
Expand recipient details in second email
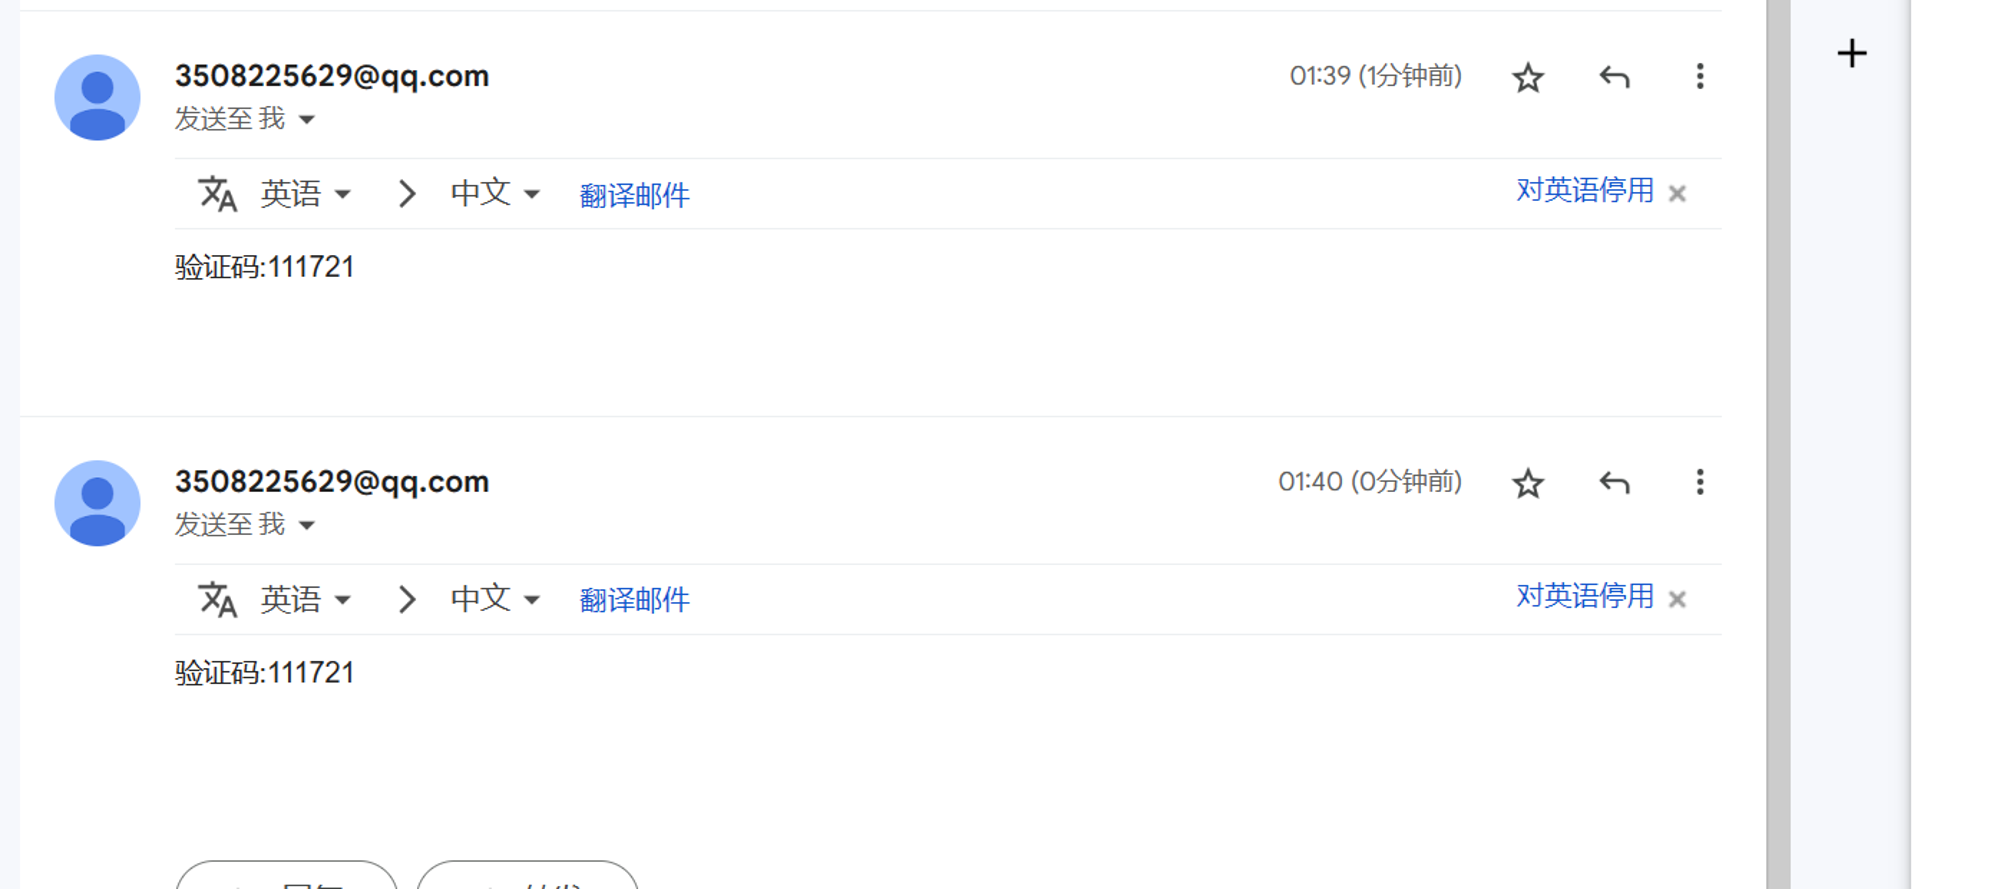click(307, 526)
